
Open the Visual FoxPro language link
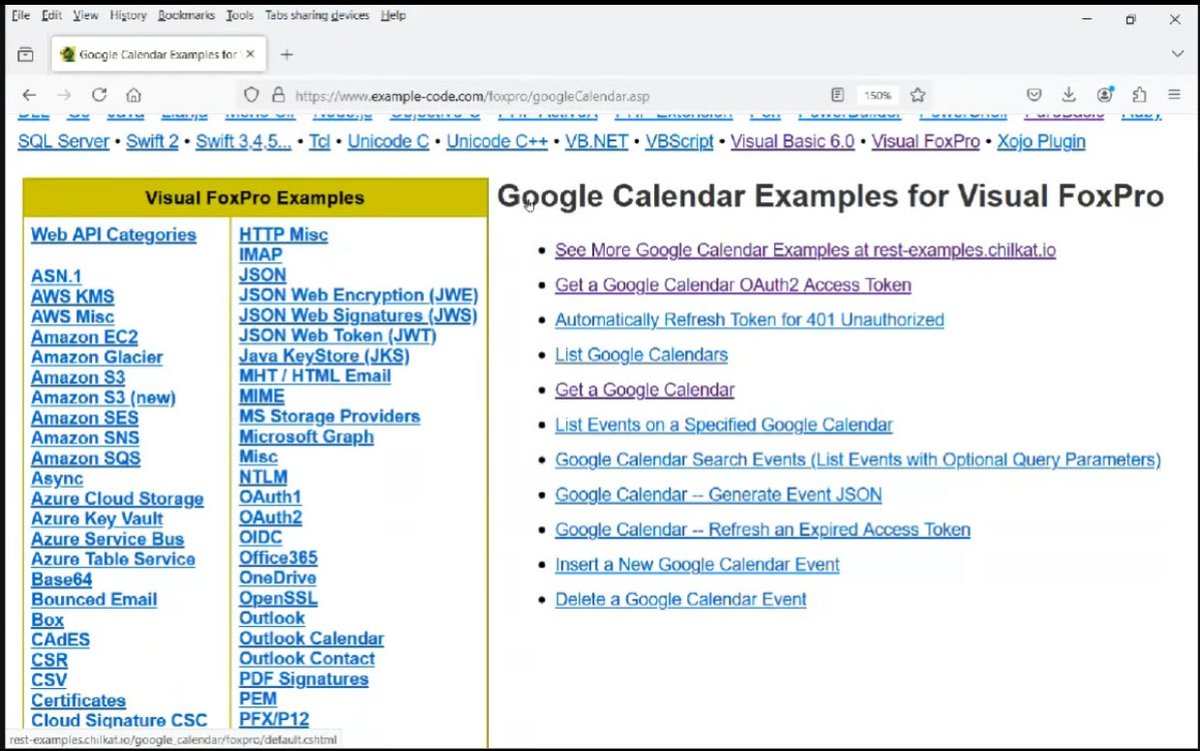[x=926, y=142]
